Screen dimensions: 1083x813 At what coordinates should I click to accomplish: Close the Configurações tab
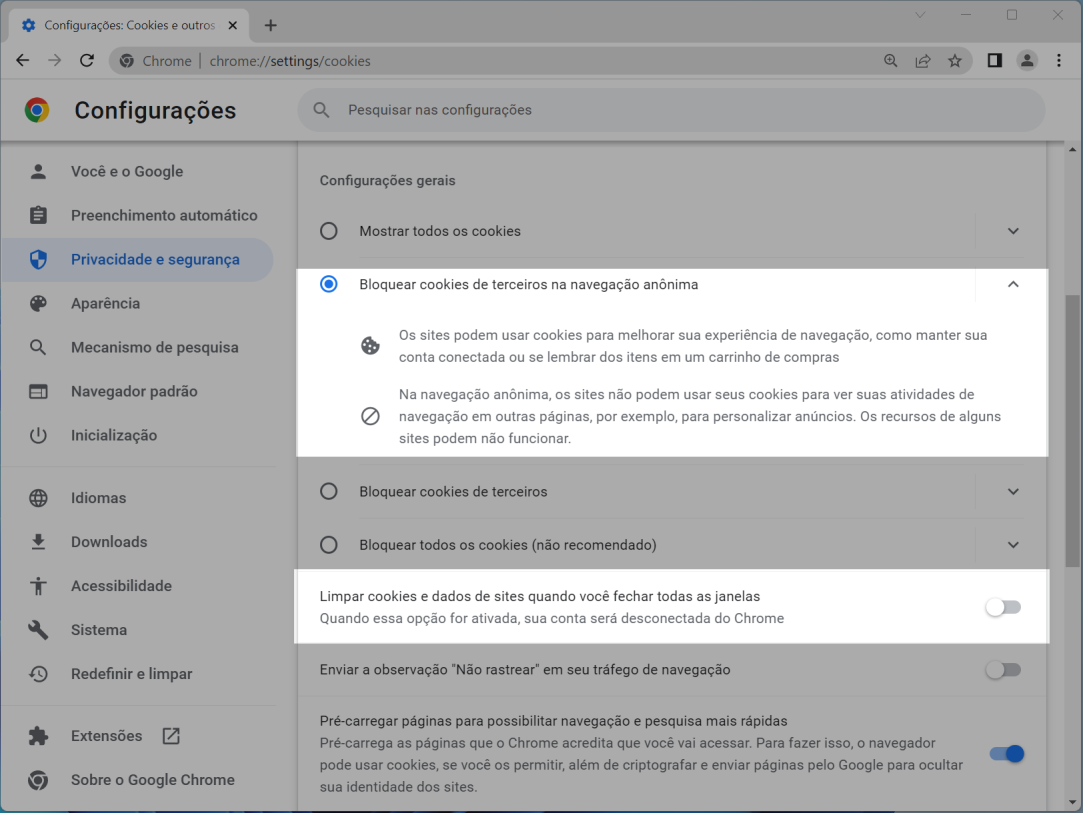tap(233, 26)
